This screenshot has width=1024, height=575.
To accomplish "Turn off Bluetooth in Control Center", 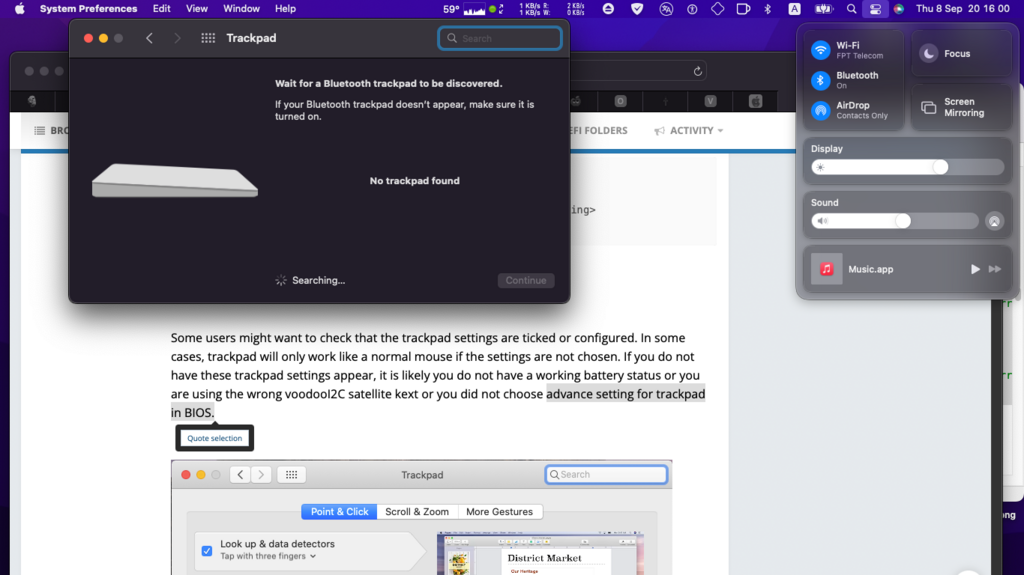I will point(821,80).
